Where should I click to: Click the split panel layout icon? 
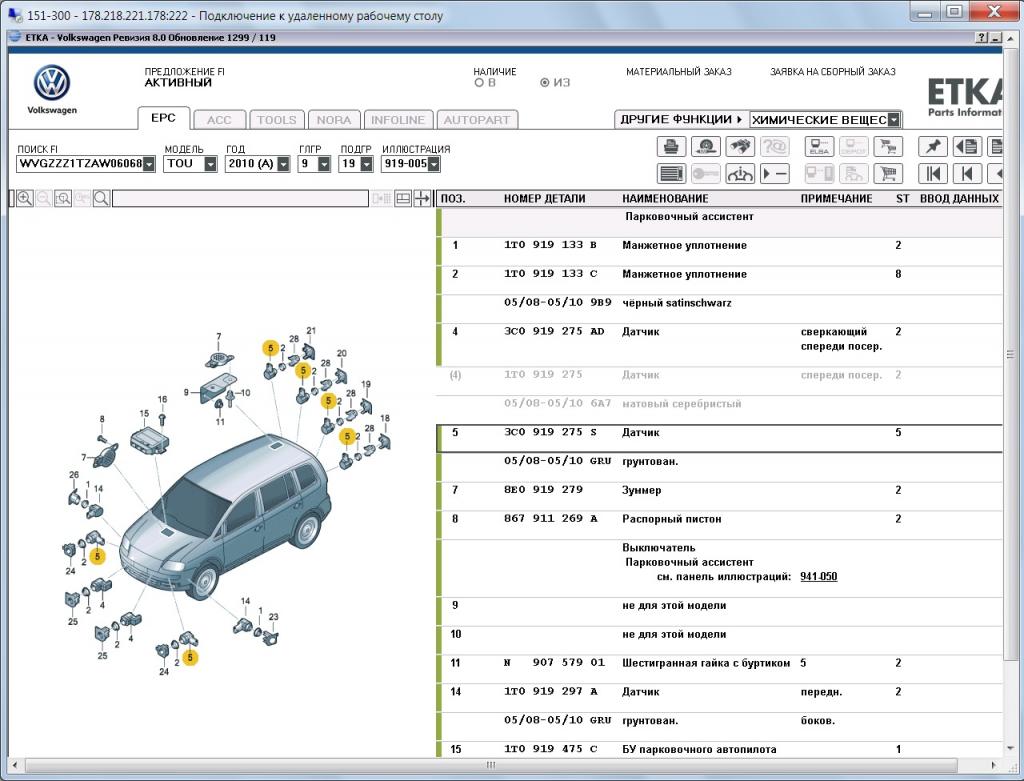[x=403, y=199]
